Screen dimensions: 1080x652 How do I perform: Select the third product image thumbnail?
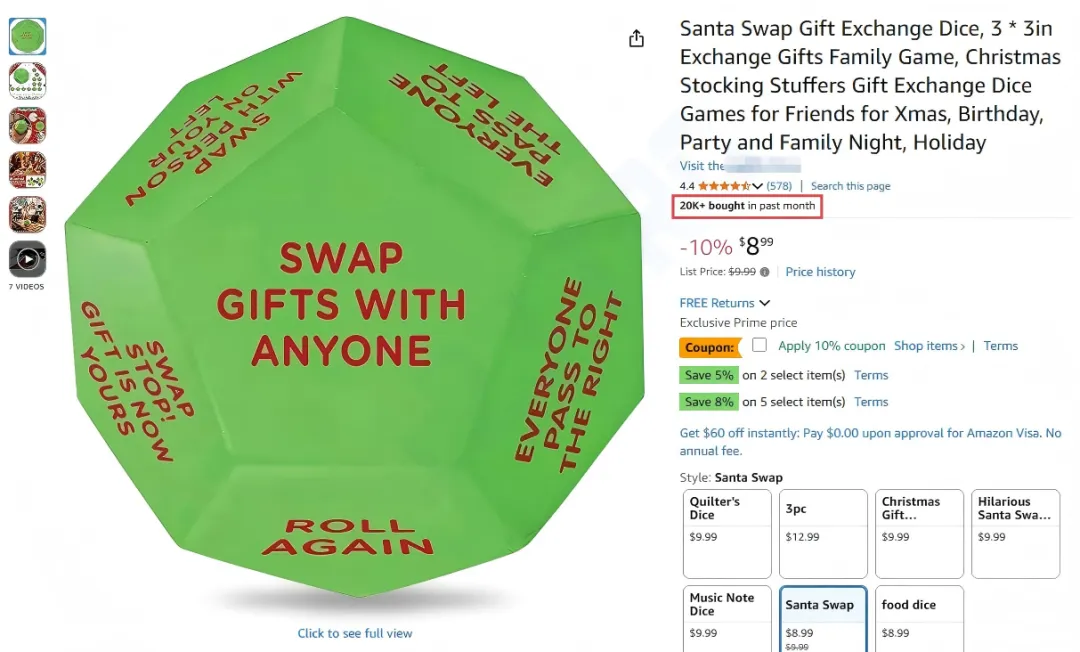coord(27,126)
